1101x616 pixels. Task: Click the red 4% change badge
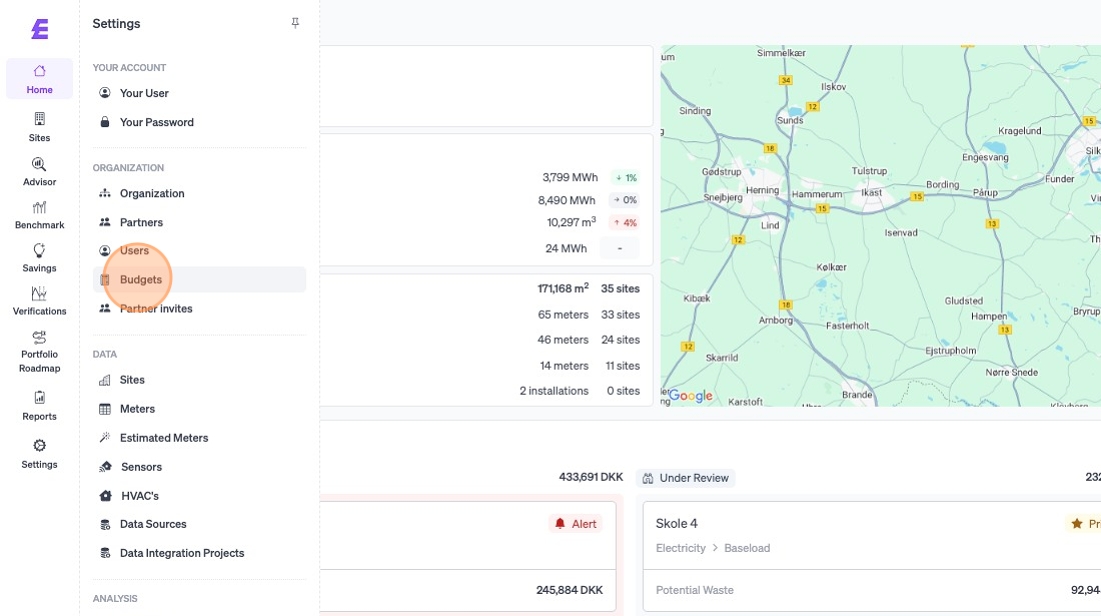624,223
